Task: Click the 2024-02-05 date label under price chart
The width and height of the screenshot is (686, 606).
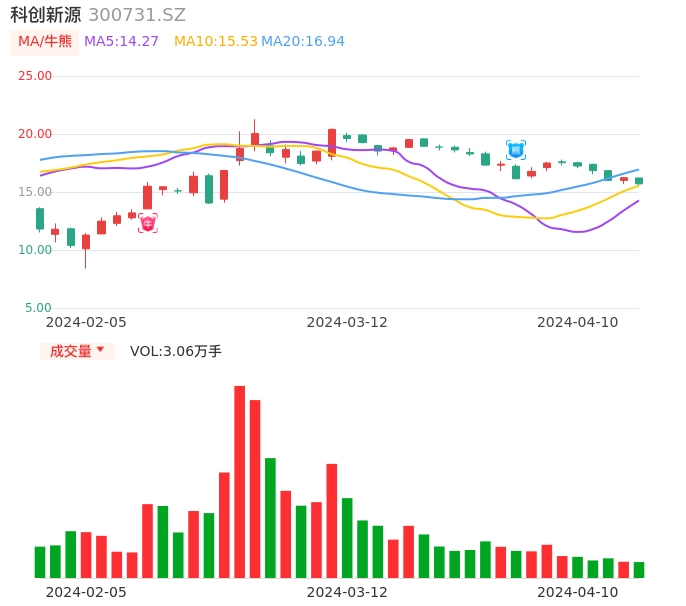Action: [86, 322]
